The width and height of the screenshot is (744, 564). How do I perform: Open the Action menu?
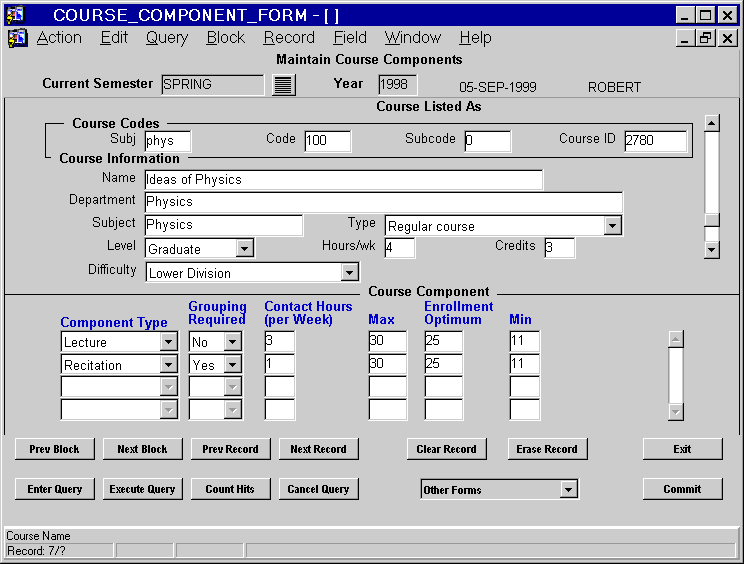point(59,37)
